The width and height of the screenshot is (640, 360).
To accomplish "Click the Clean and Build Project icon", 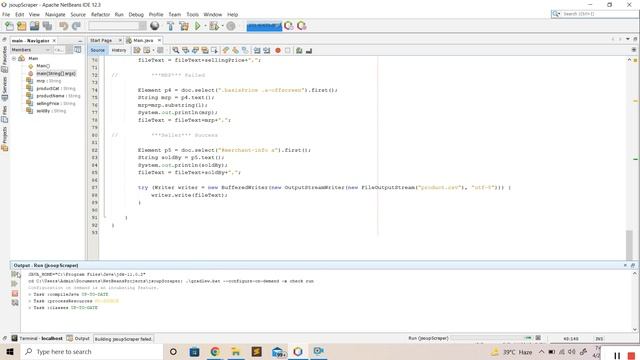I will [184, 26].
